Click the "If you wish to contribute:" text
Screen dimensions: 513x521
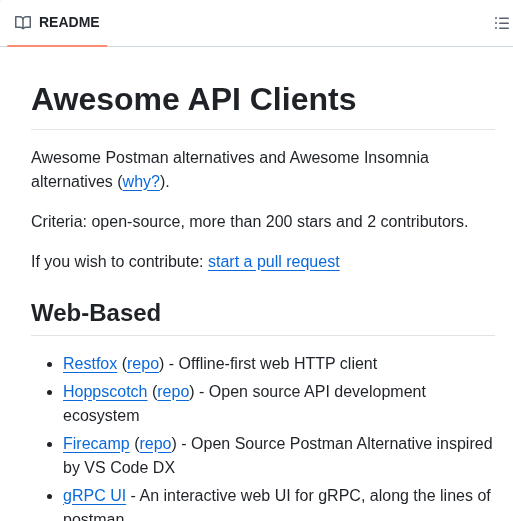click(117, 262)
